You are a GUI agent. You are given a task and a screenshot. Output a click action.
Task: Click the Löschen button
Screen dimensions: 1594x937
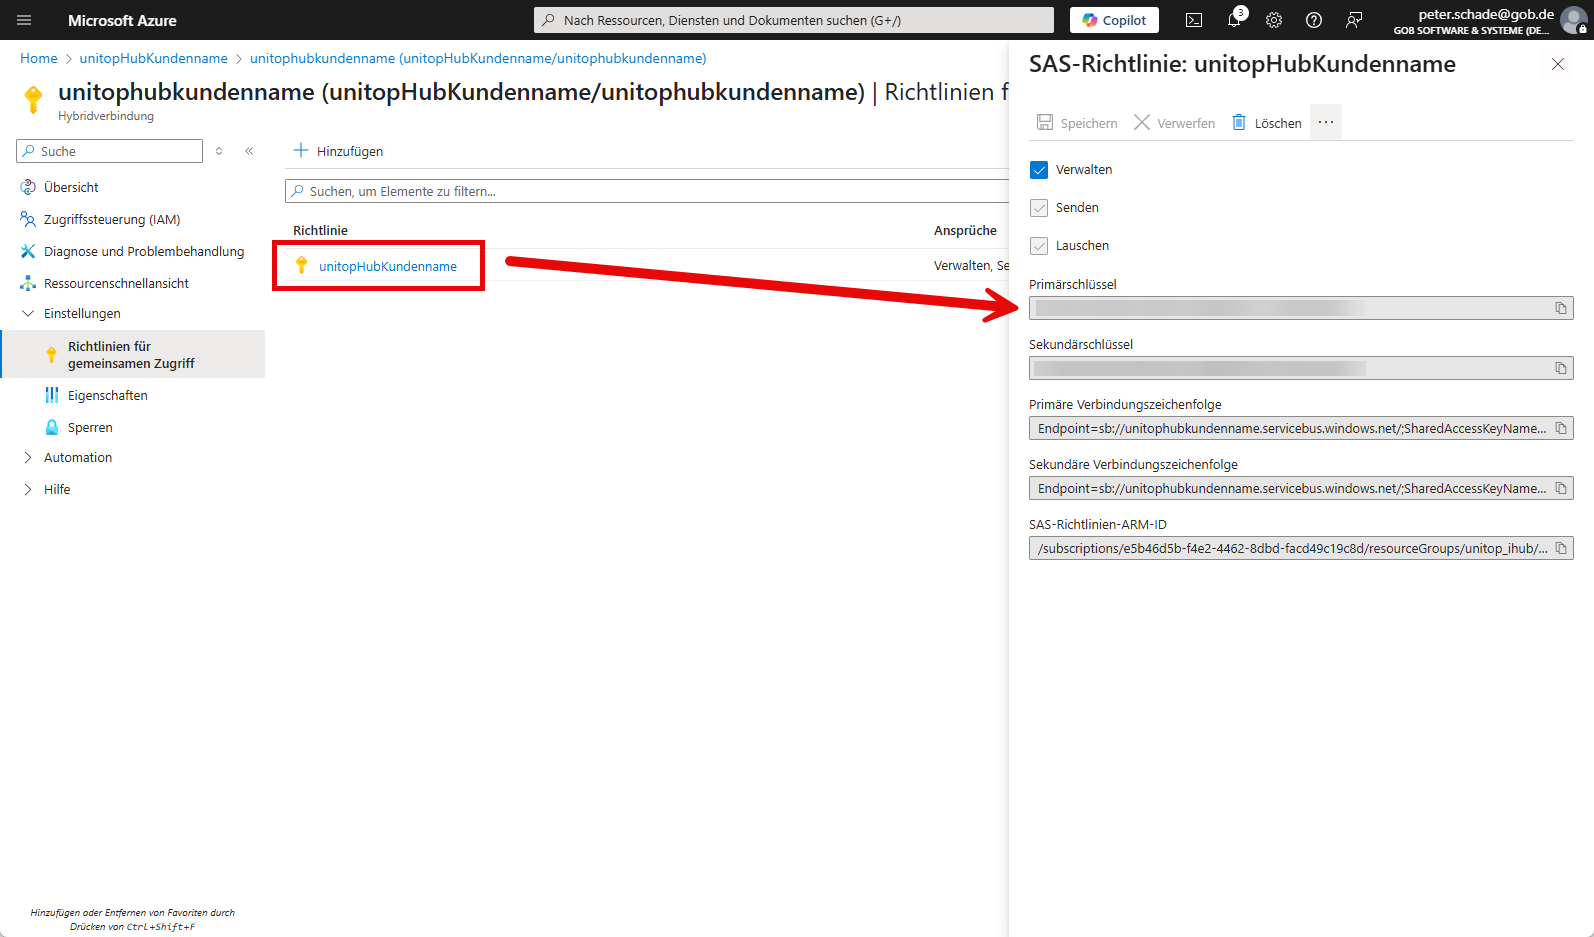[1267, 123]
